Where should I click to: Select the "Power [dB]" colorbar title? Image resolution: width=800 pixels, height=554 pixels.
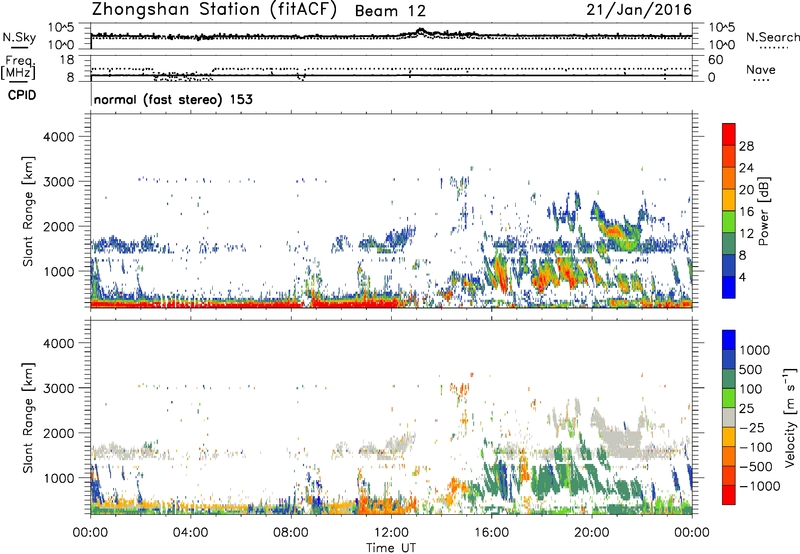pos(764,211)
